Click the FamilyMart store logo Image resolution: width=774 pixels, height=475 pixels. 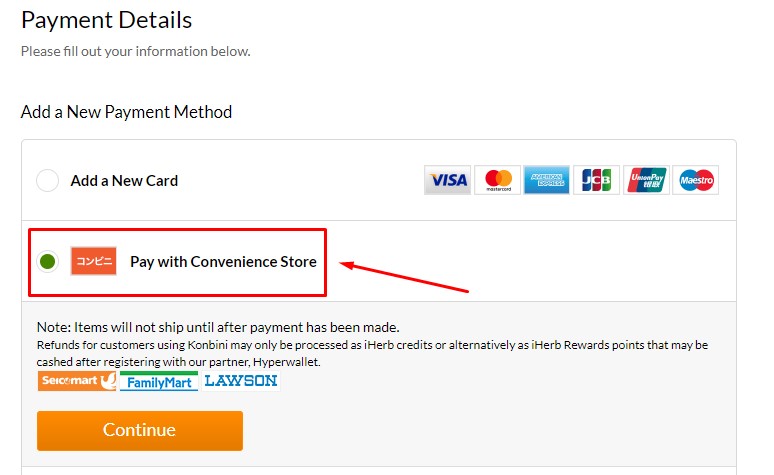(159, 381)
